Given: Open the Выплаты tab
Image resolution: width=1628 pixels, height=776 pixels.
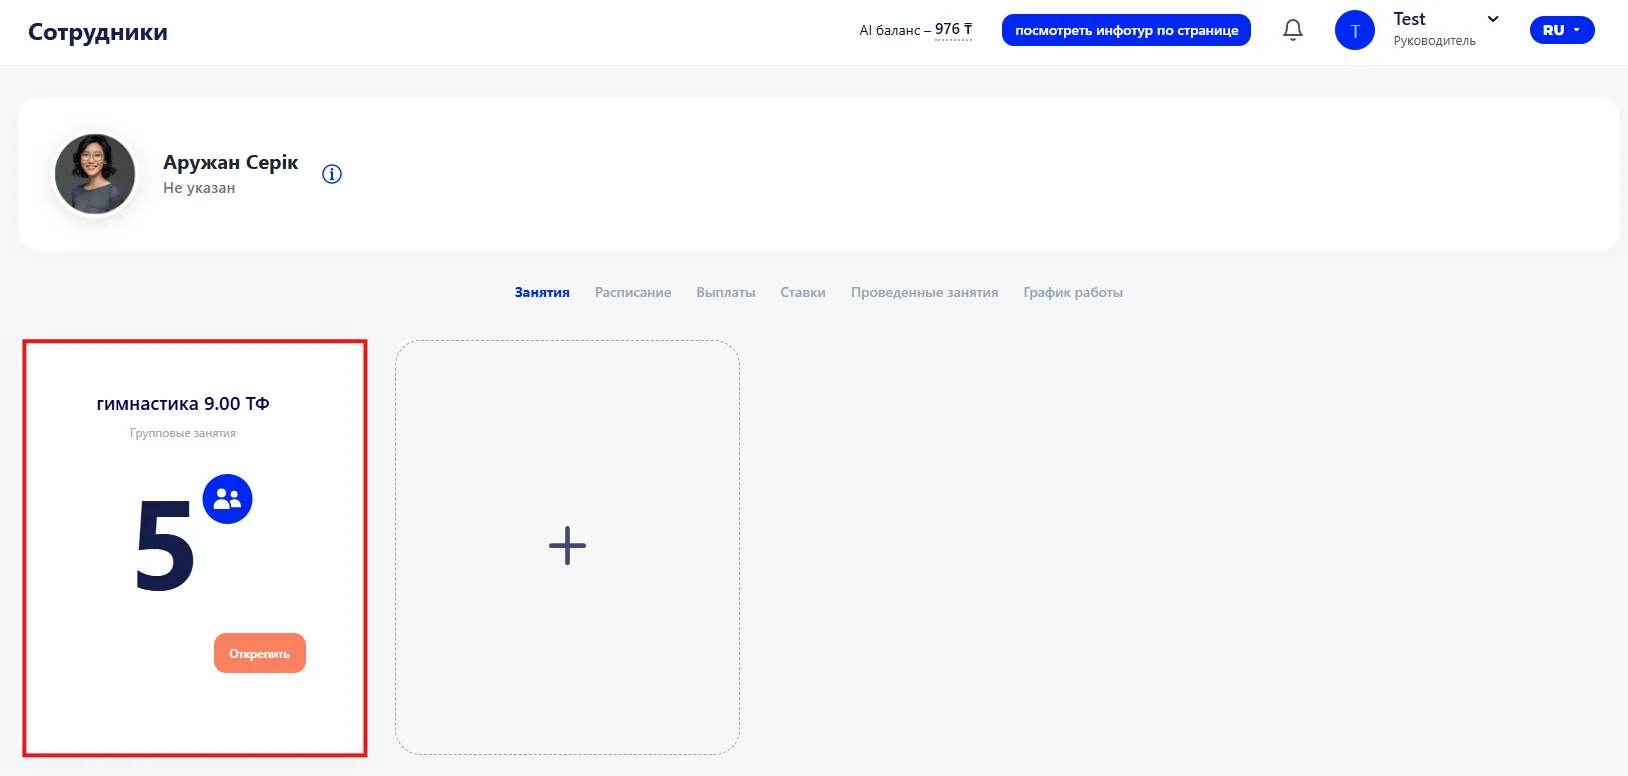Looking at the screenshot, I should pos(726,292).
